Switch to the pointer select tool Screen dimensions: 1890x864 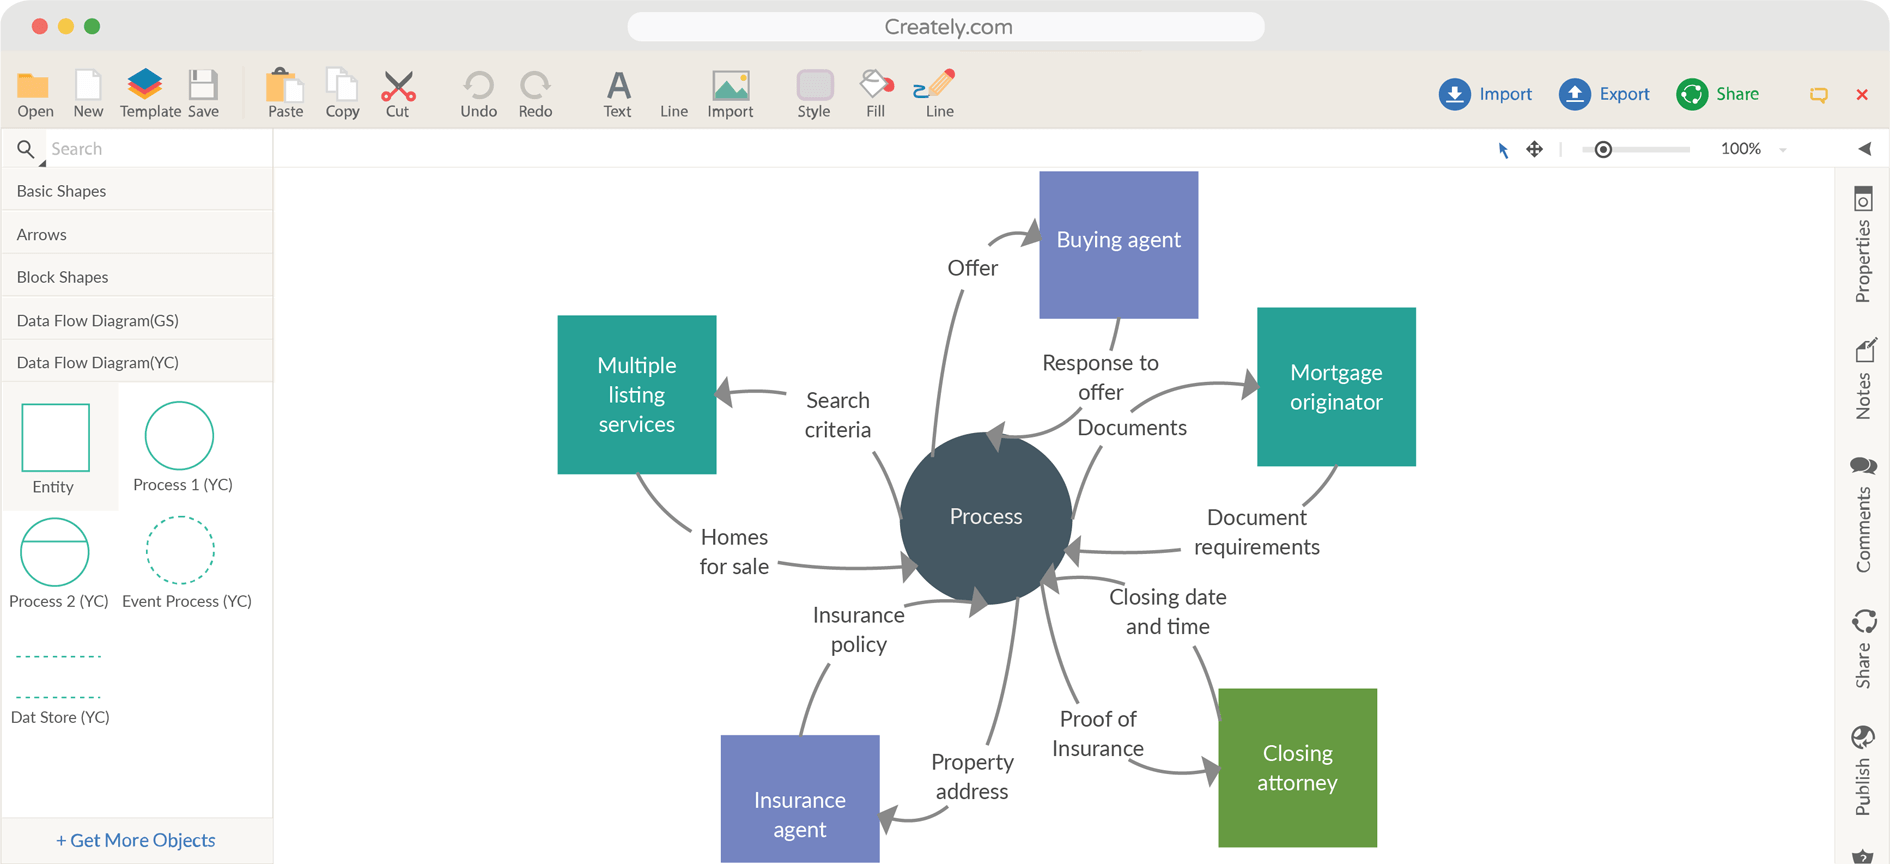(x=1503, y=150)
